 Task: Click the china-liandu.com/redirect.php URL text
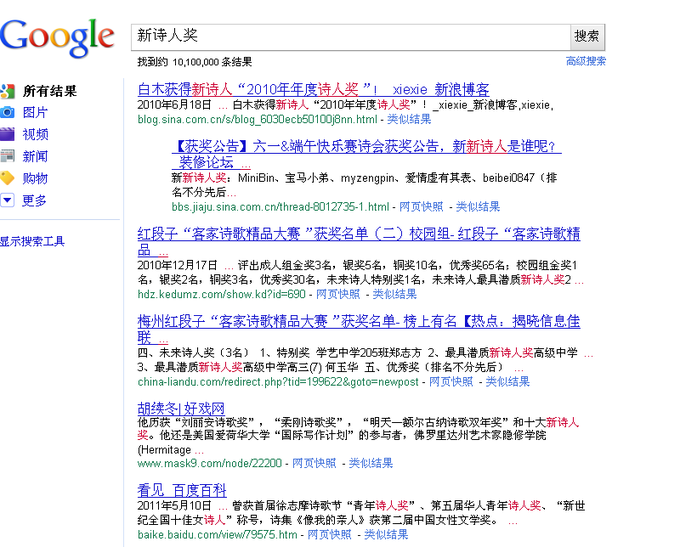click(x=278, y=382)
